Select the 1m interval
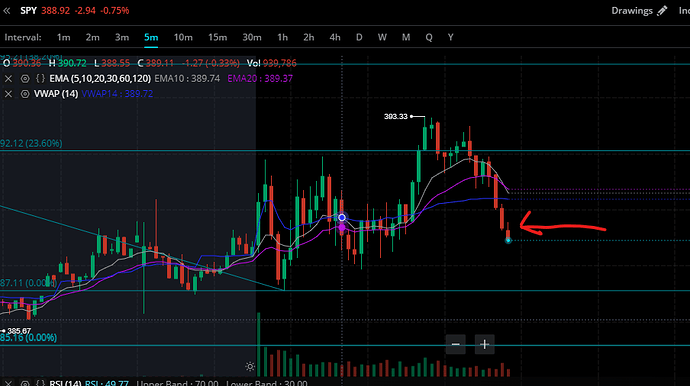The width and height of the screenshot is (690, 386). tap(63, 37)
